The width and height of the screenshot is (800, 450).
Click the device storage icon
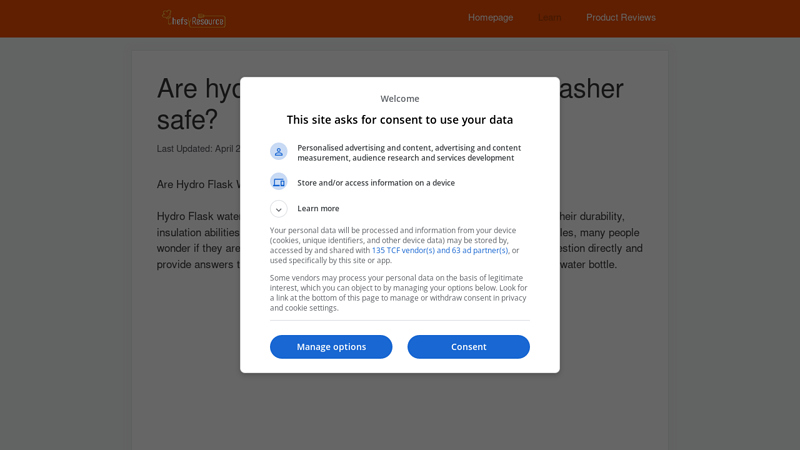point(279,182)
